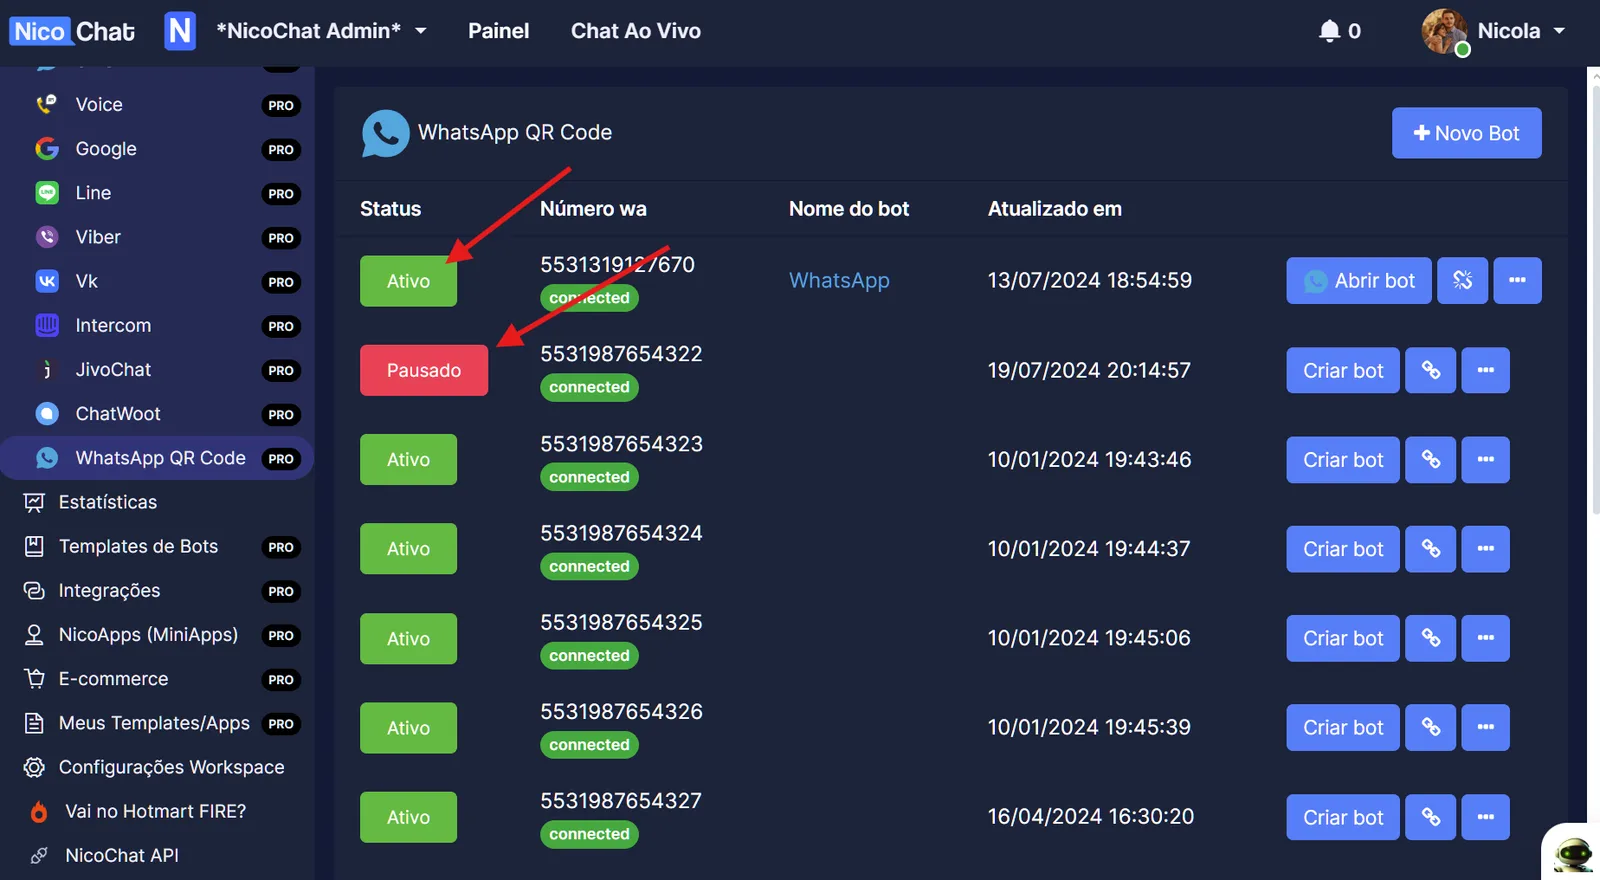Toggle Ativo status for number 5531987654327
Viewport: 1600px width, 880px height.
click(x=408, y=817)
